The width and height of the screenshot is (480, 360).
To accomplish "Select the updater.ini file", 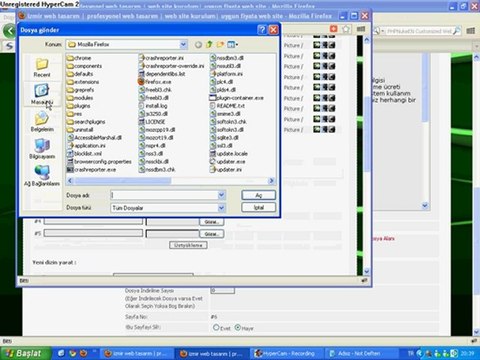I will coord(226,170).
